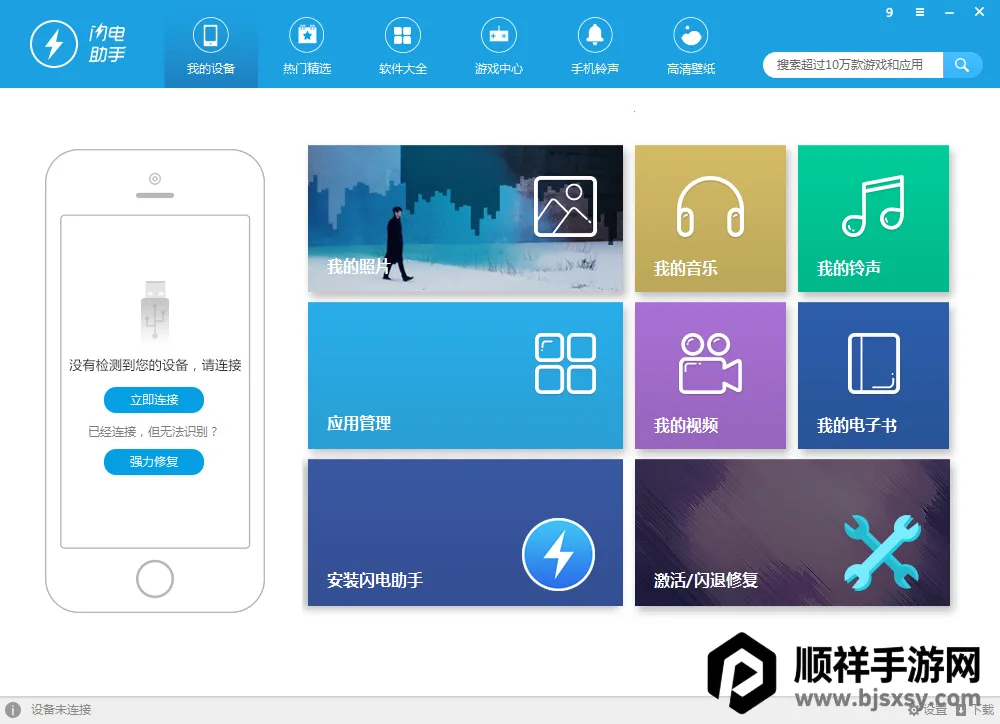Viewport: 1000px width, 724px height.
Task: Open 应用管理 app management tile
Action: pyautogui.click(x=465, y=375)
